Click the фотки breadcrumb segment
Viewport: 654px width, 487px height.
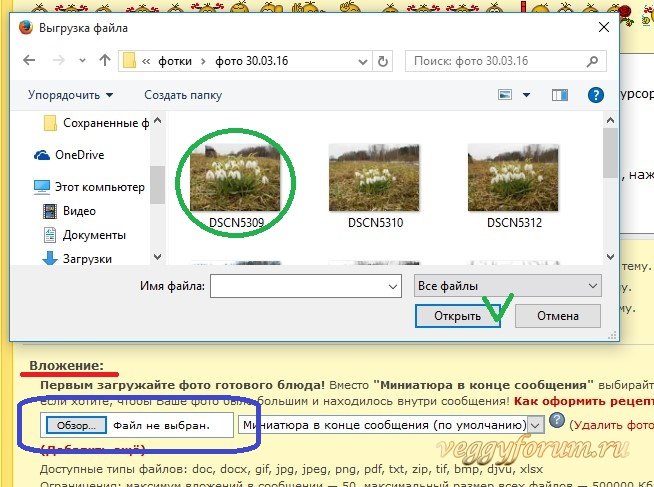point(175,61)
